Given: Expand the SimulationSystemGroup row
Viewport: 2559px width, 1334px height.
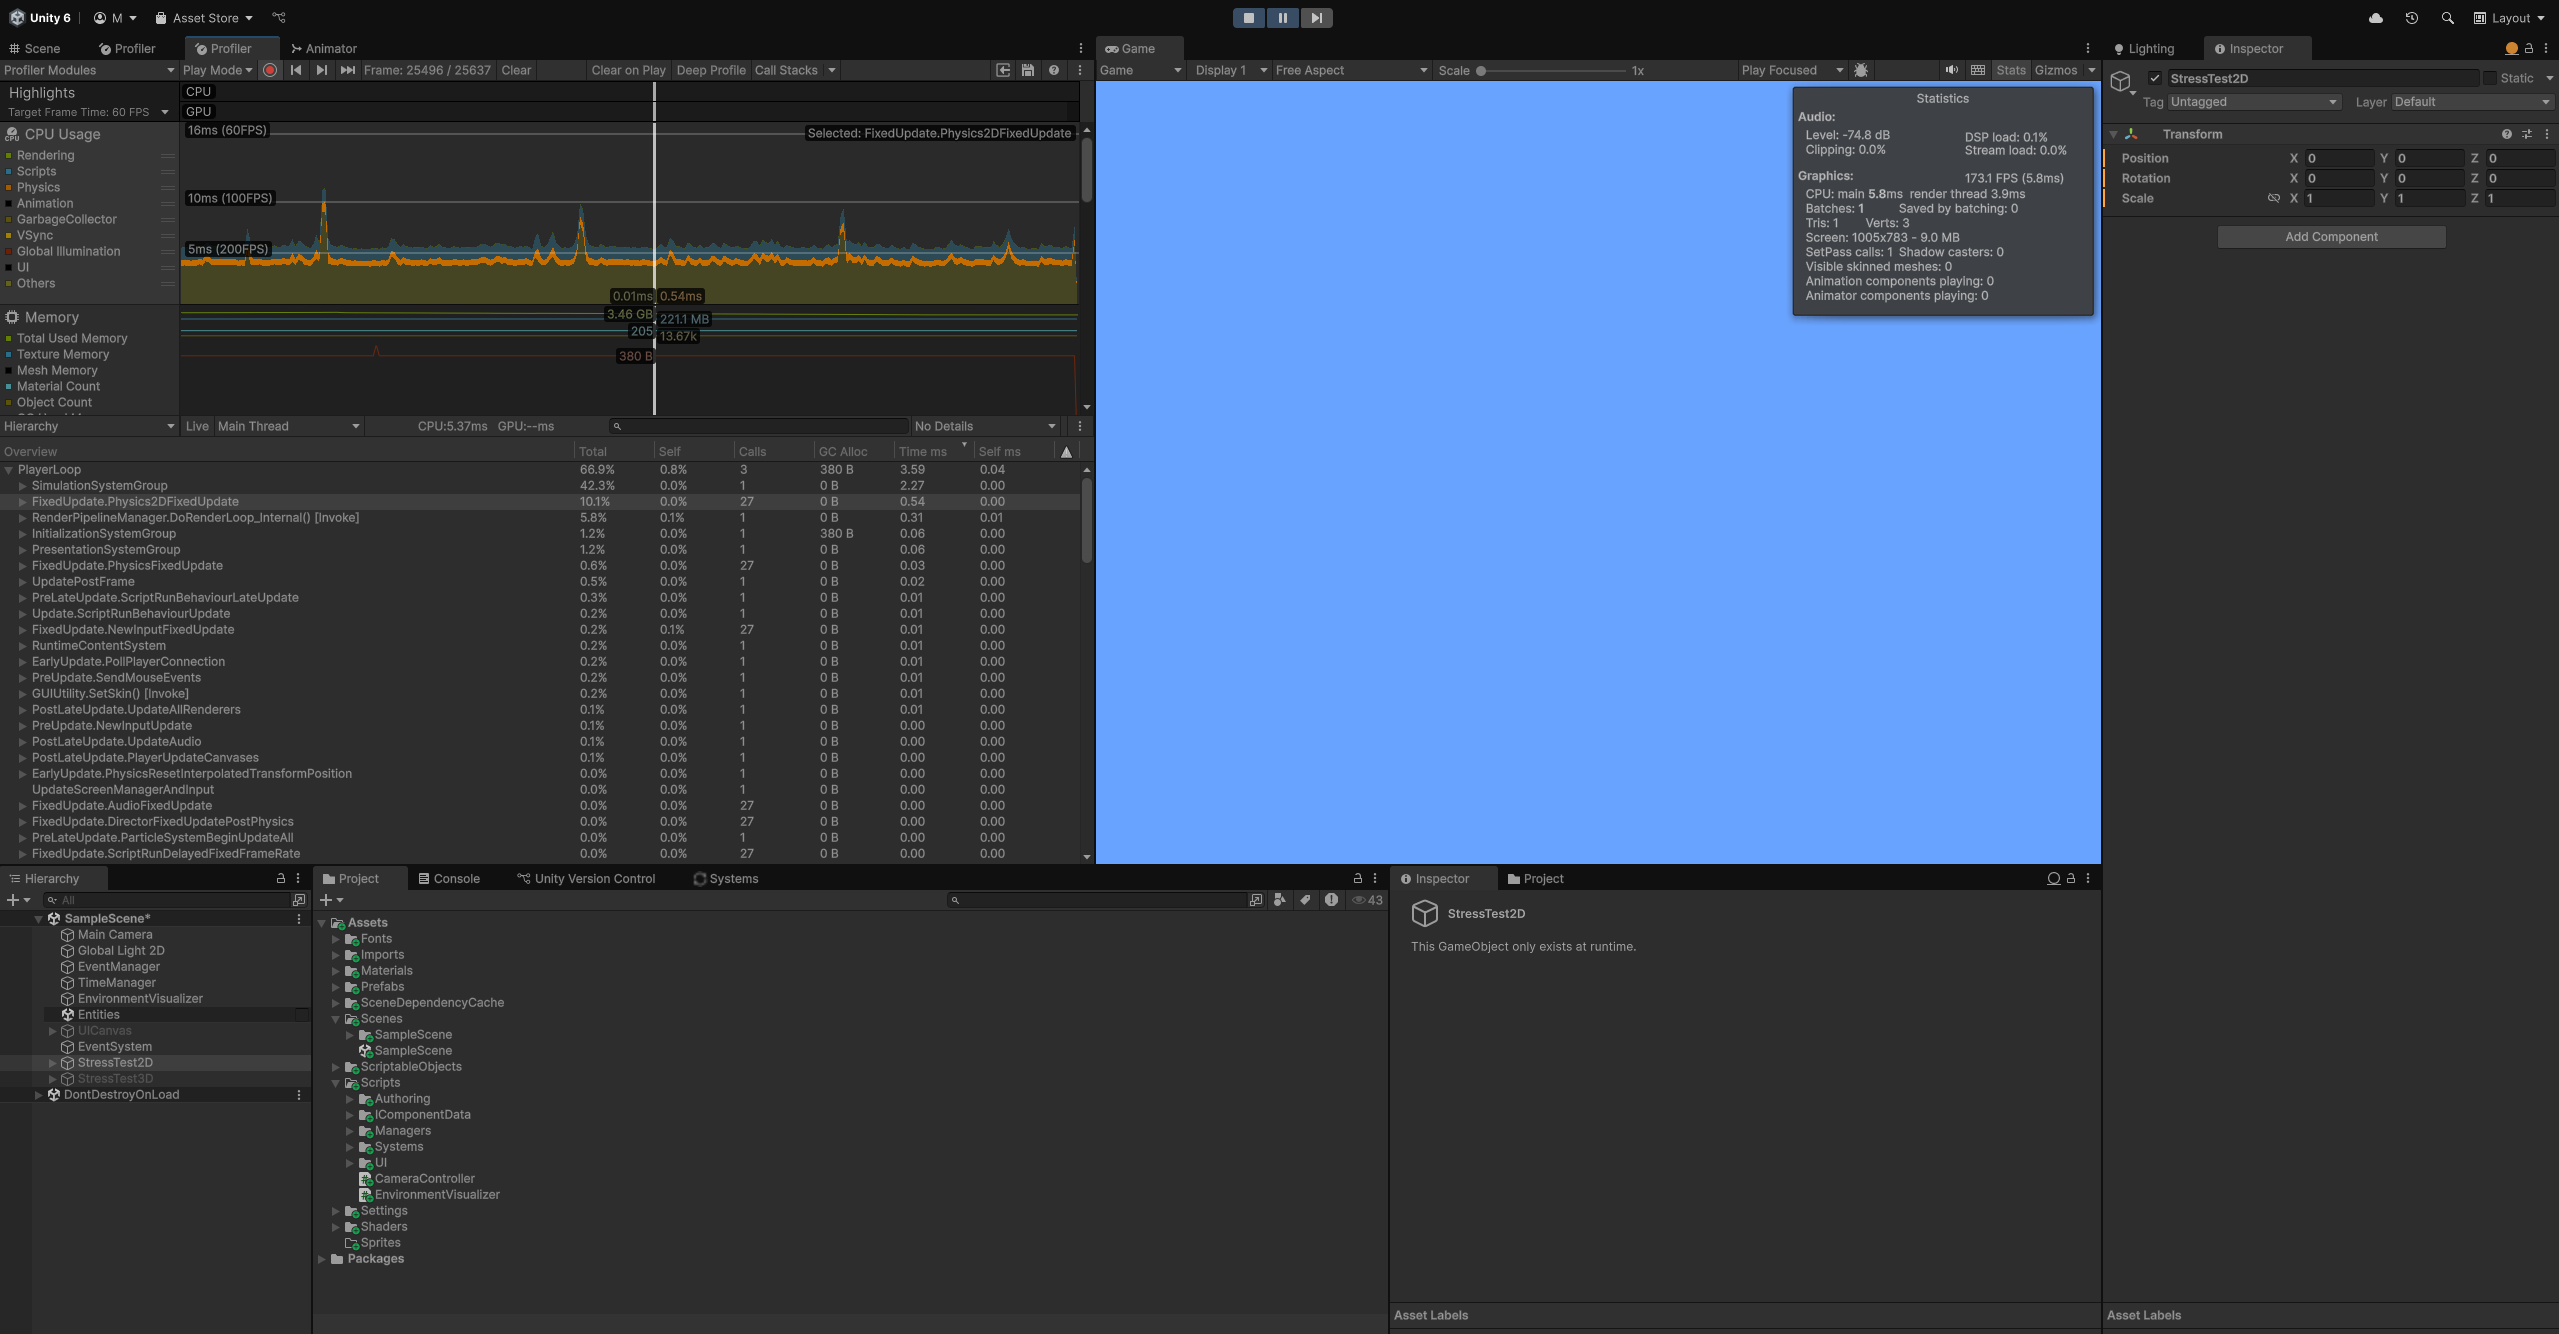Looking at the screenshot, I should click(22, 486).
